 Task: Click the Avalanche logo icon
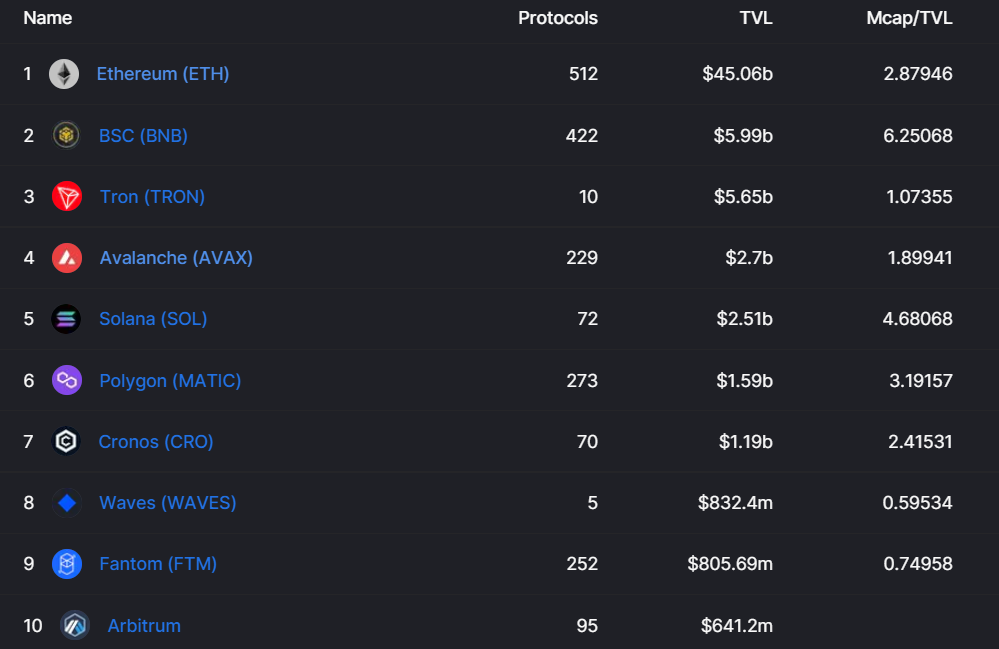point(67,258)
